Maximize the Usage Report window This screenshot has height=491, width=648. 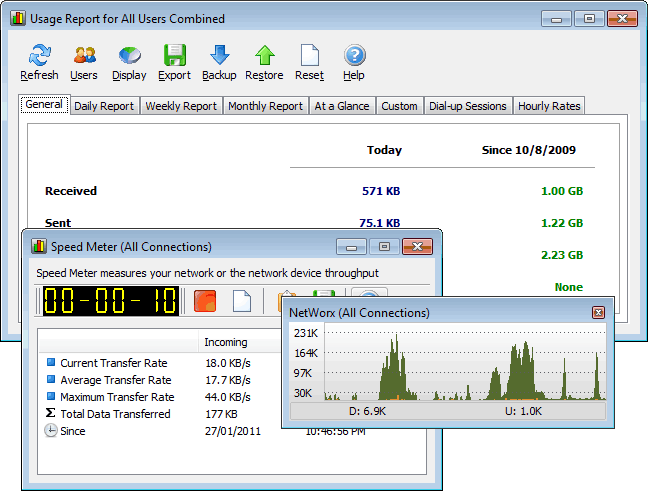point(589,19)
